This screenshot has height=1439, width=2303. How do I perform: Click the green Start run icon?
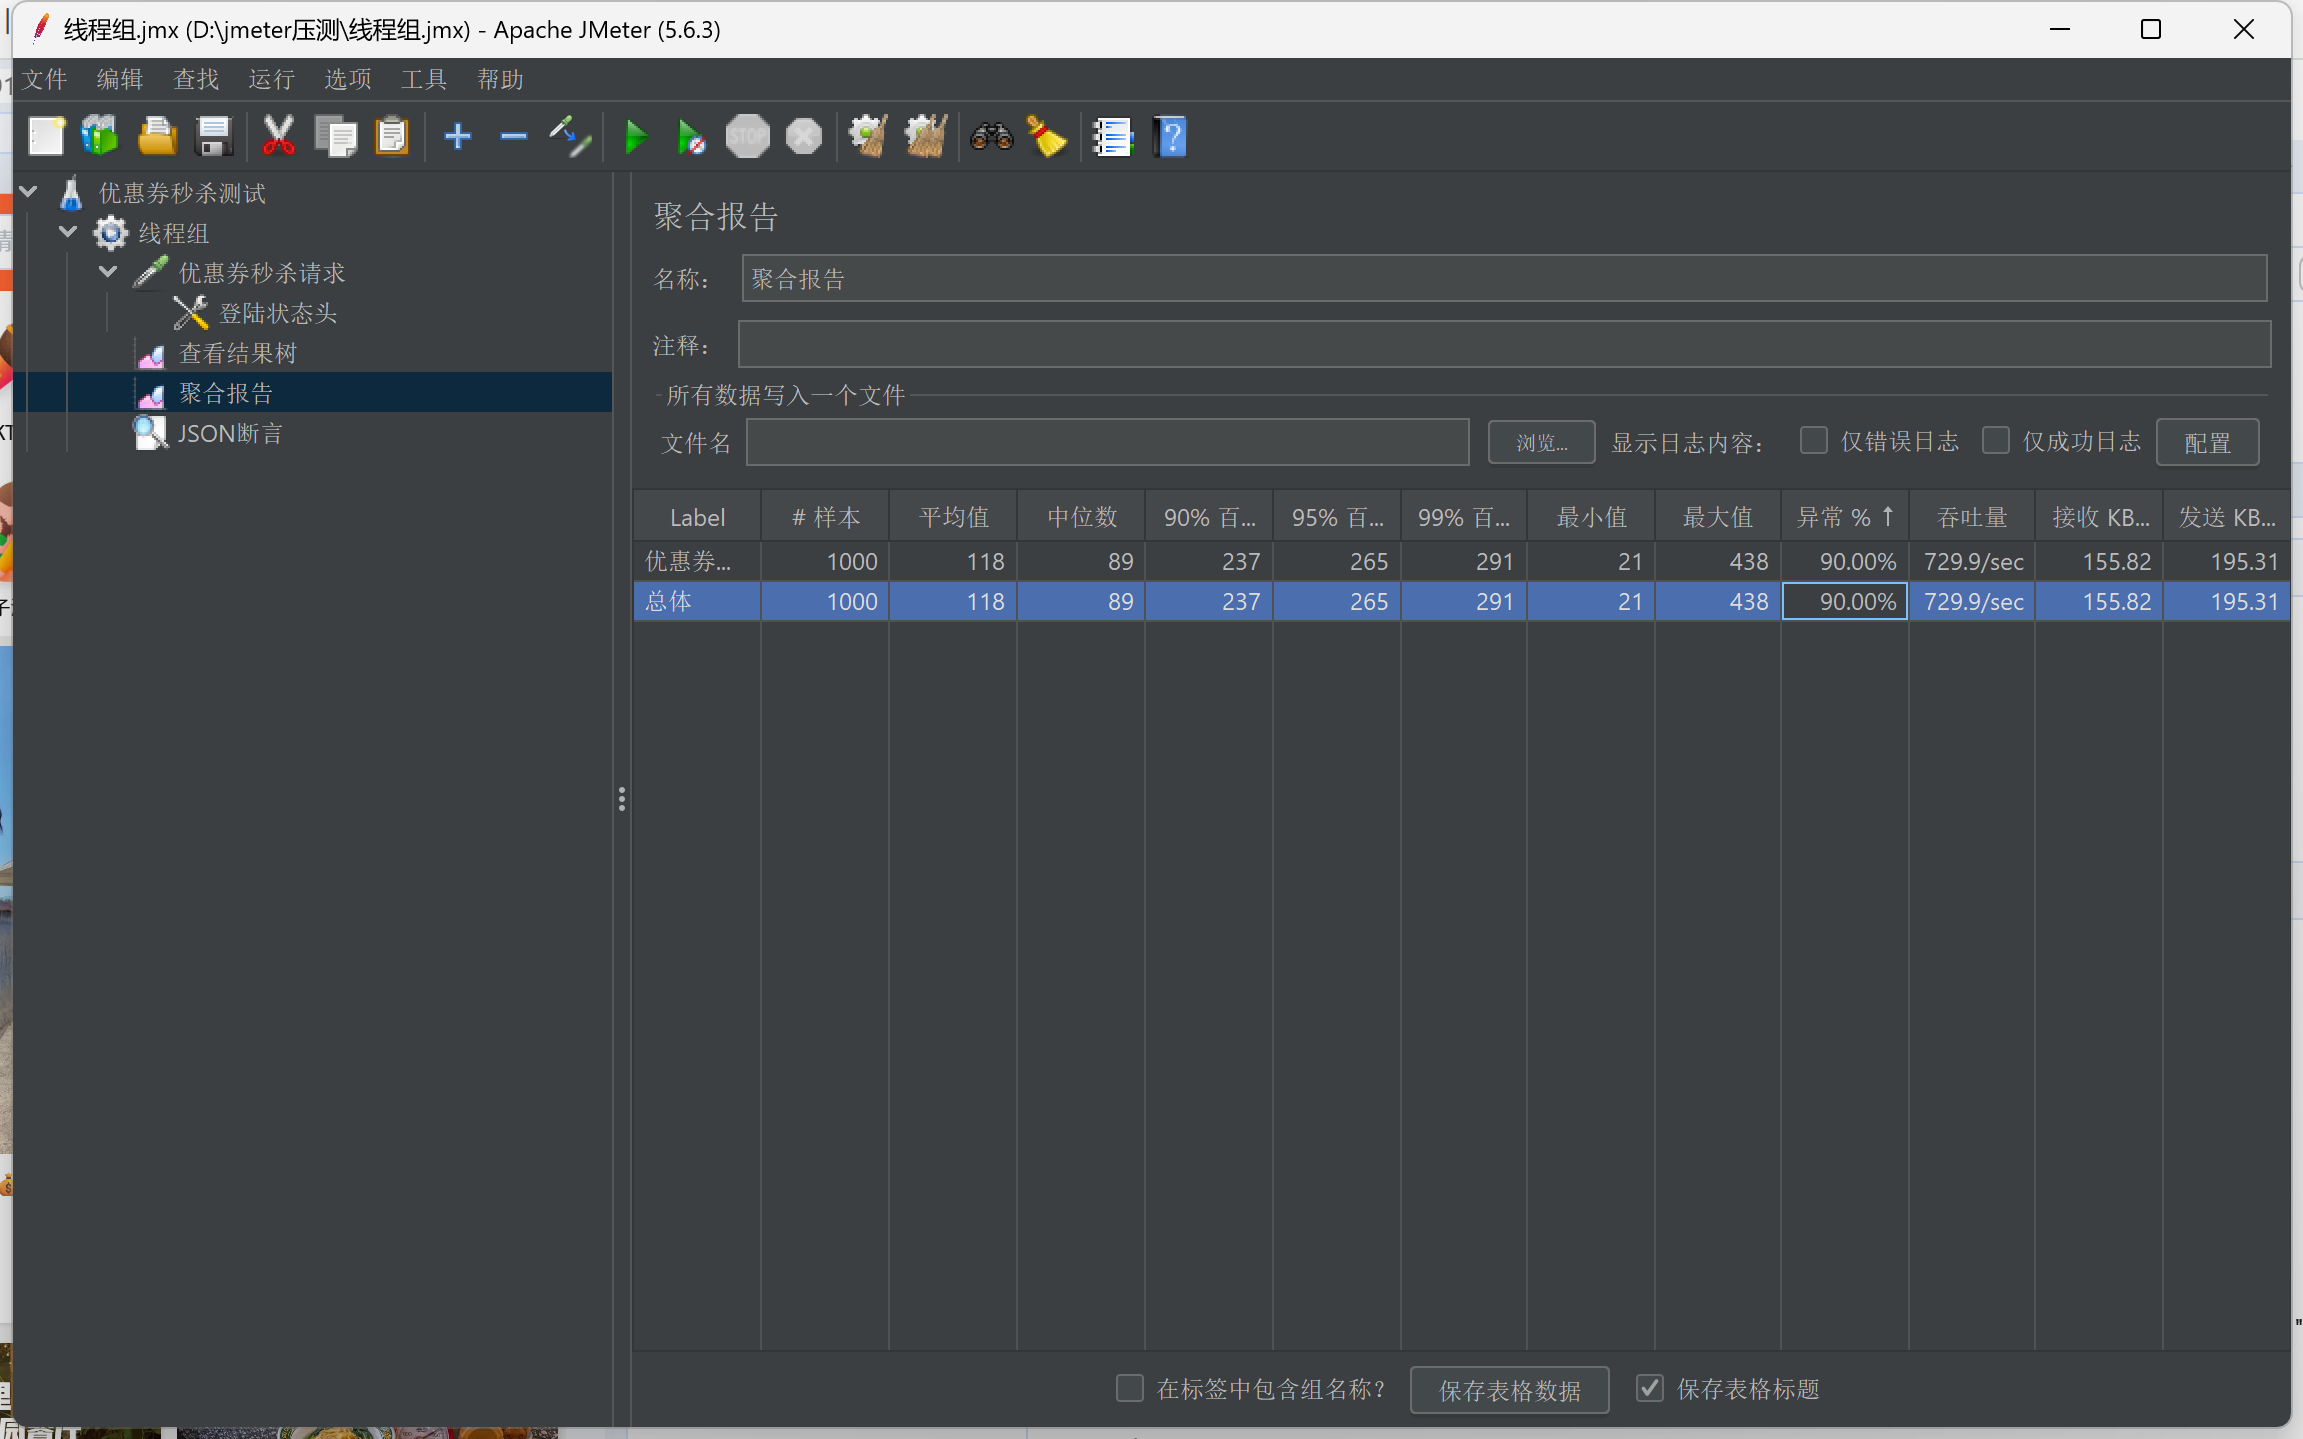point(635,137)
